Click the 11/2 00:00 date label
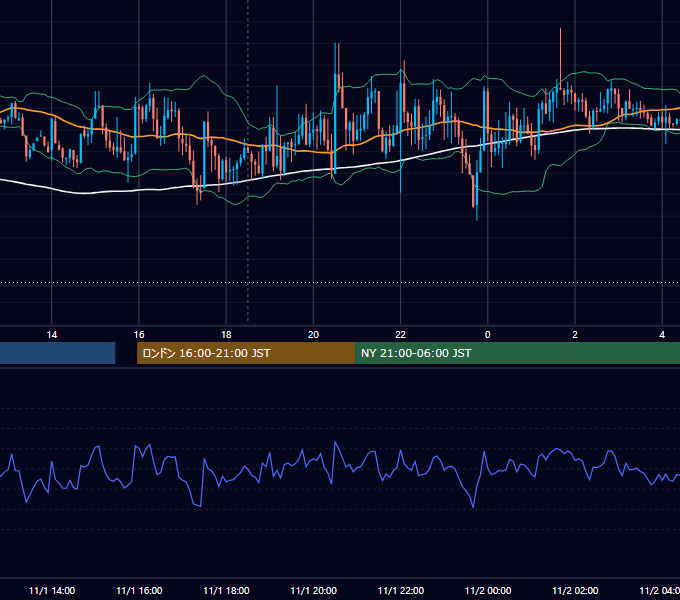The width and height of the screenshot is (680, 600). [488, 590]
